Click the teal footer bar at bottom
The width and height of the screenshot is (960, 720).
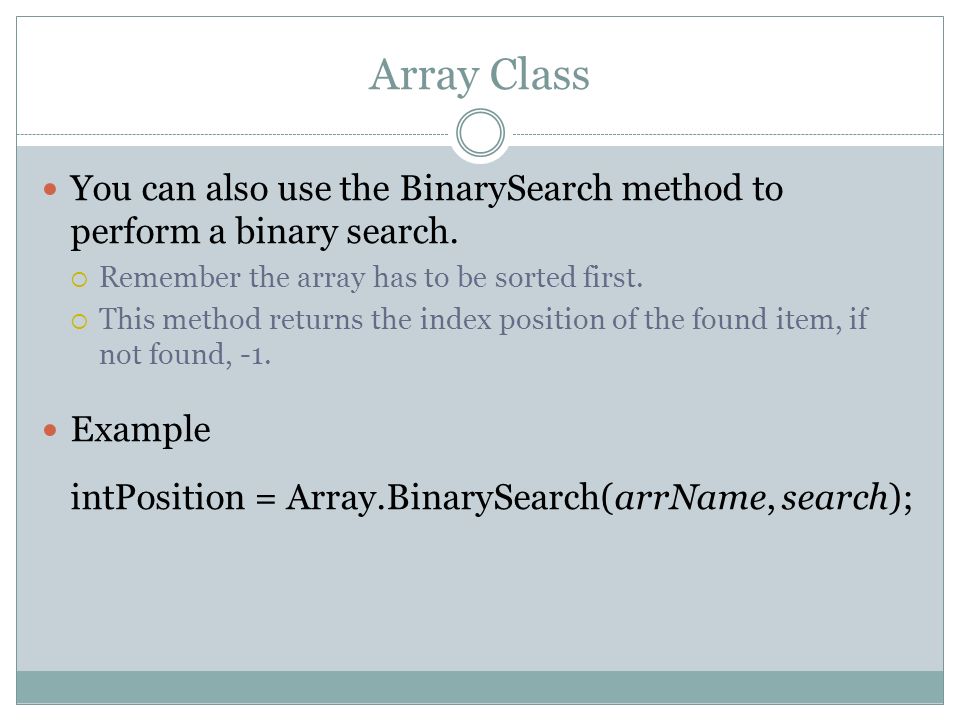pyautogui.click(x=480, y=687)
